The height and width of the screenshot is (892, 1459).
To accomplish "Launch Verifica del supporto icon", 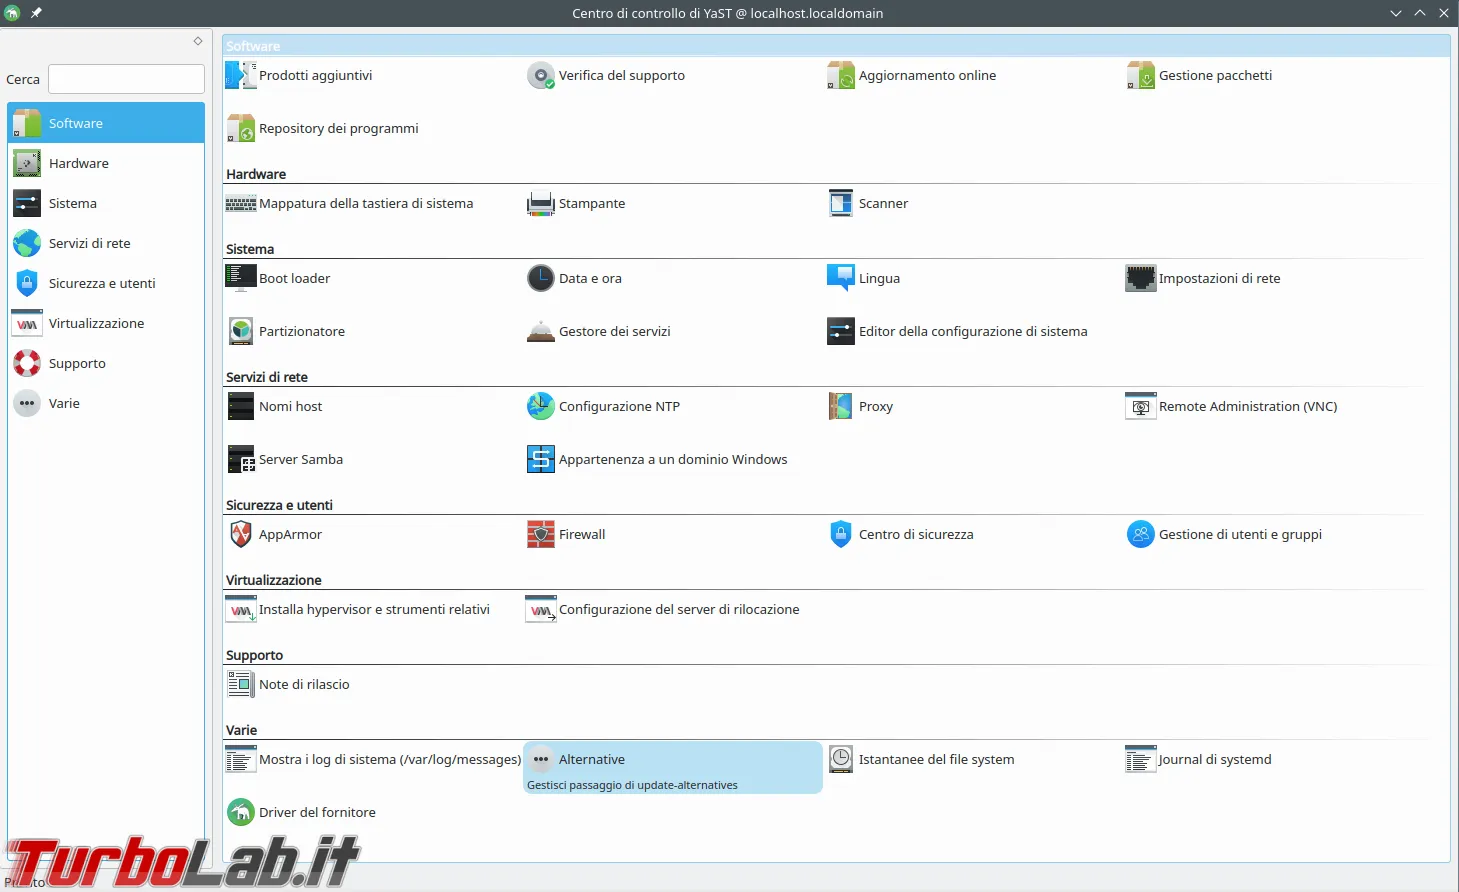I will (x=541, y=76).
